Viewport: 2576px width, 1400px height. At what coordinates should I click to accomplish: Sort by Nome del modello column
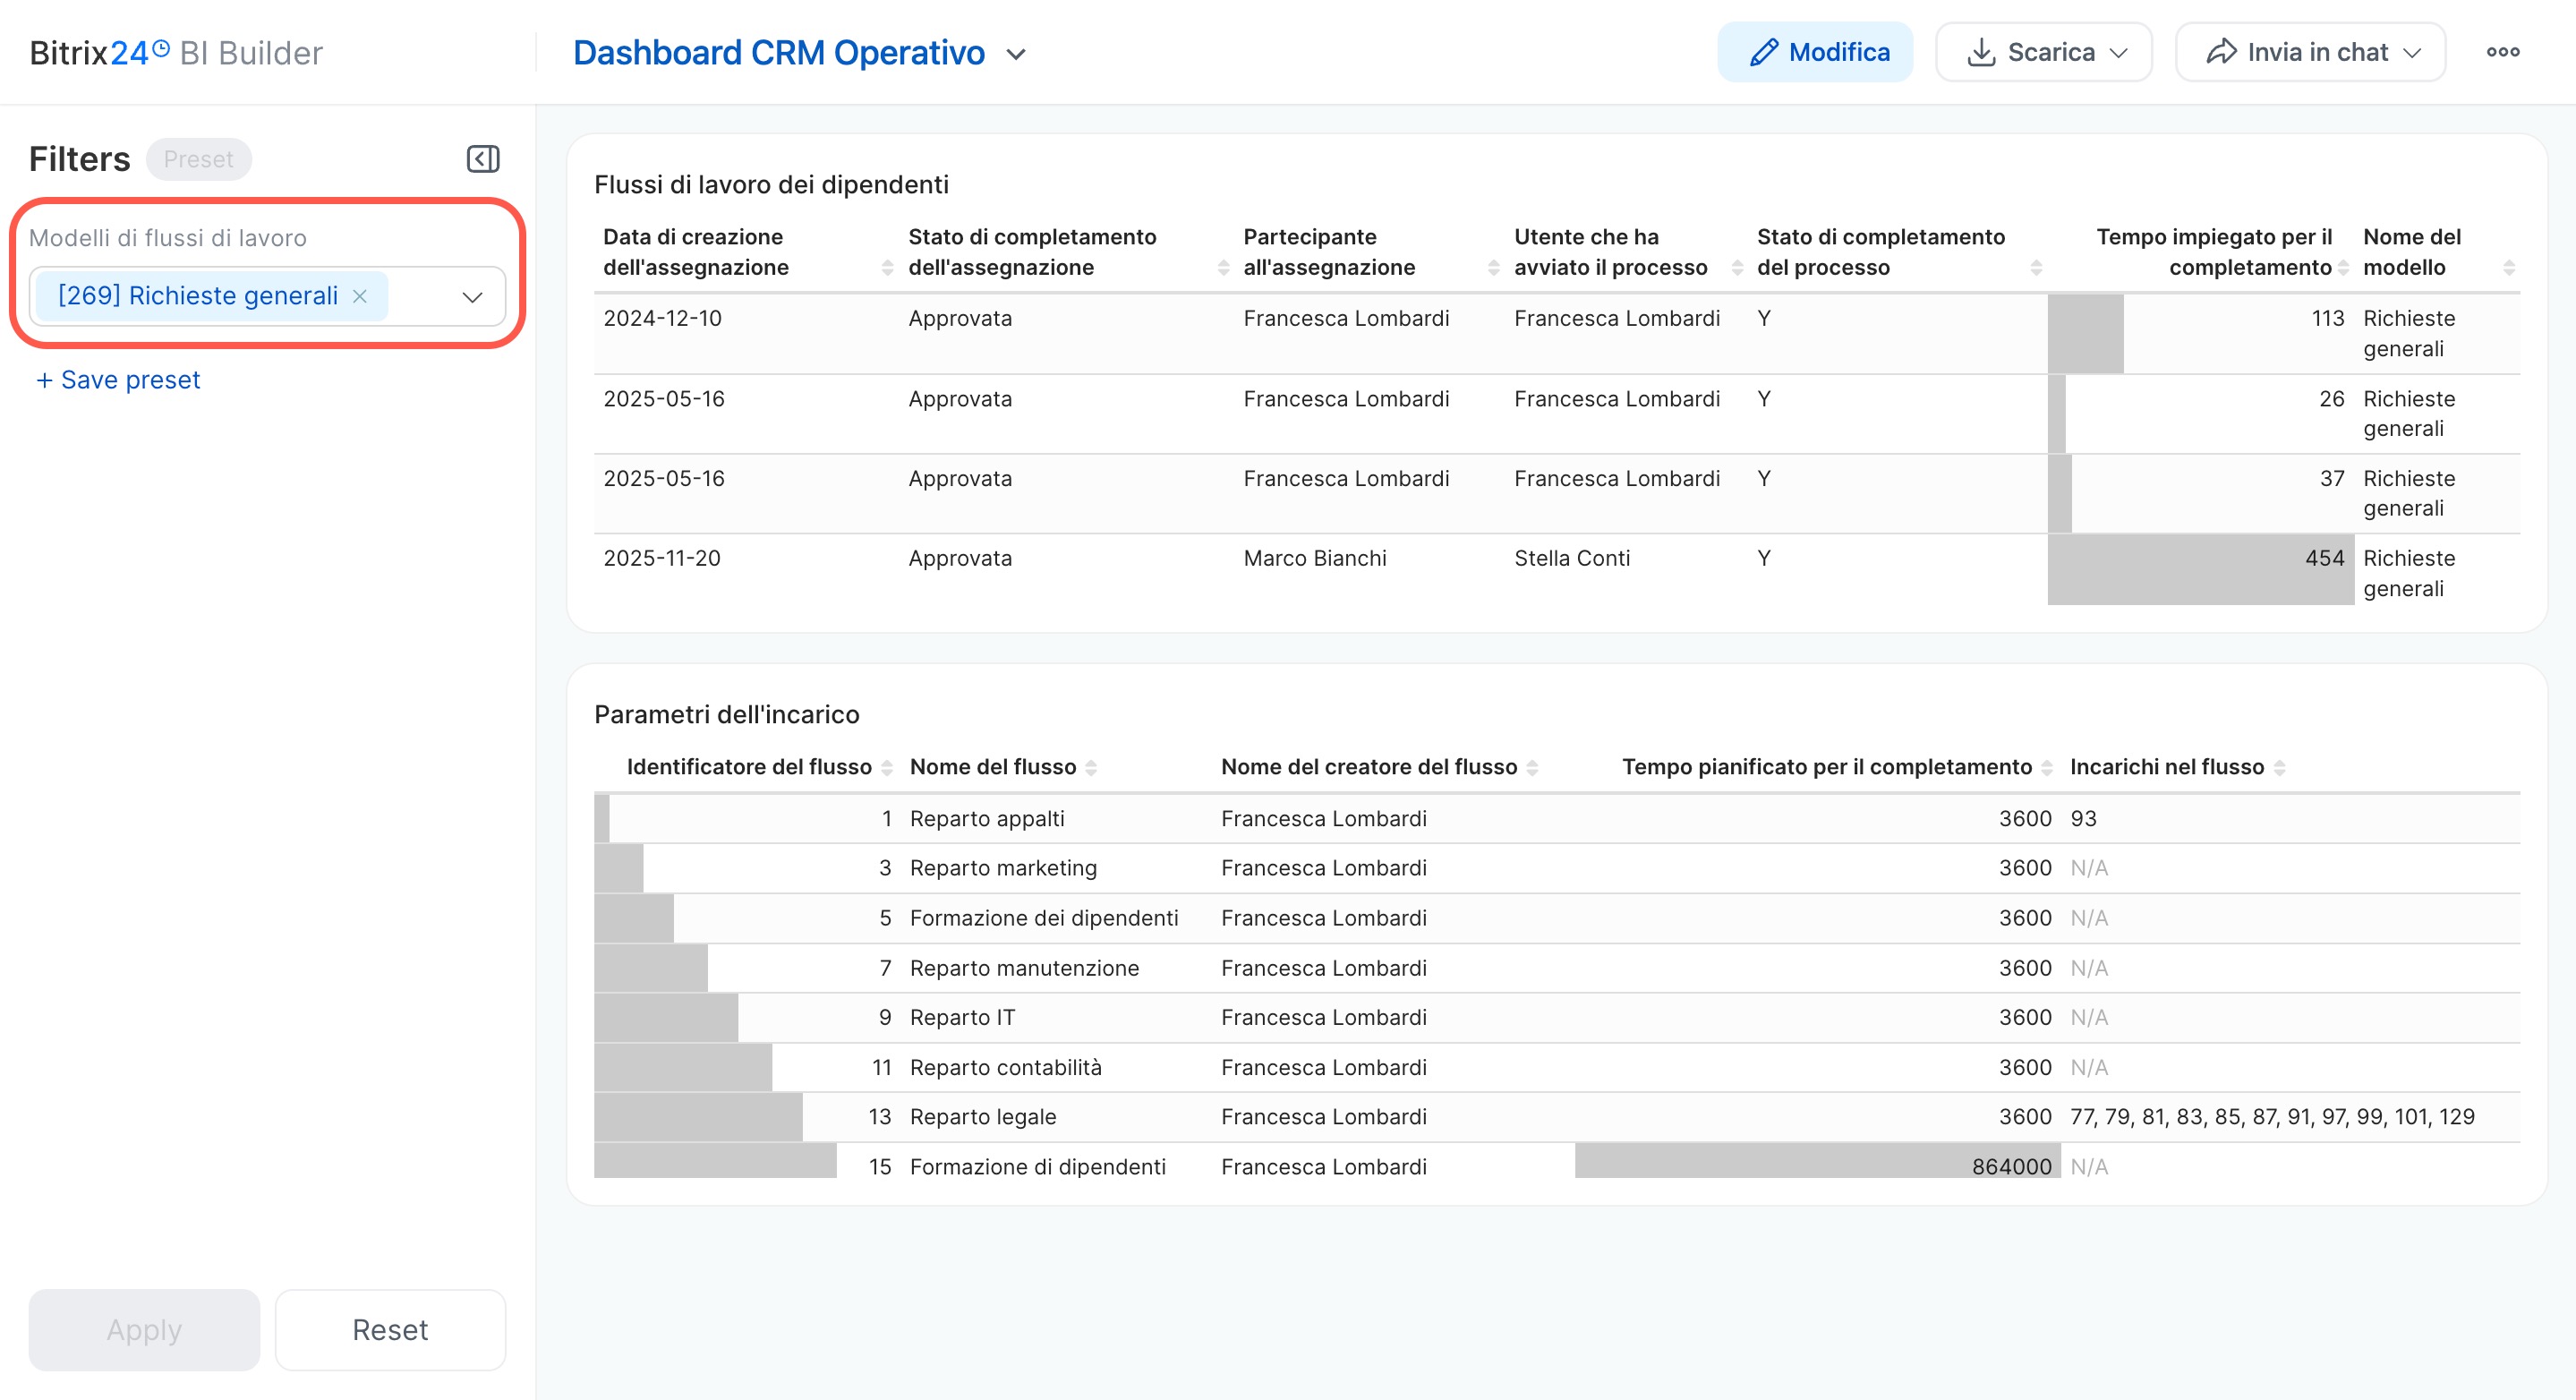click(2508, 267)
